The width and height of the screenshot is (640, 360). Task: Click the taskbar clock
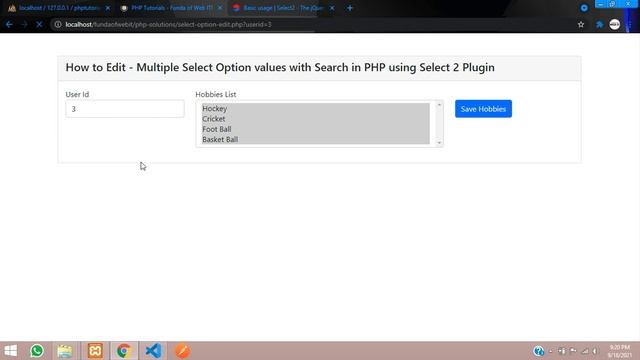(x=620, y=351)
